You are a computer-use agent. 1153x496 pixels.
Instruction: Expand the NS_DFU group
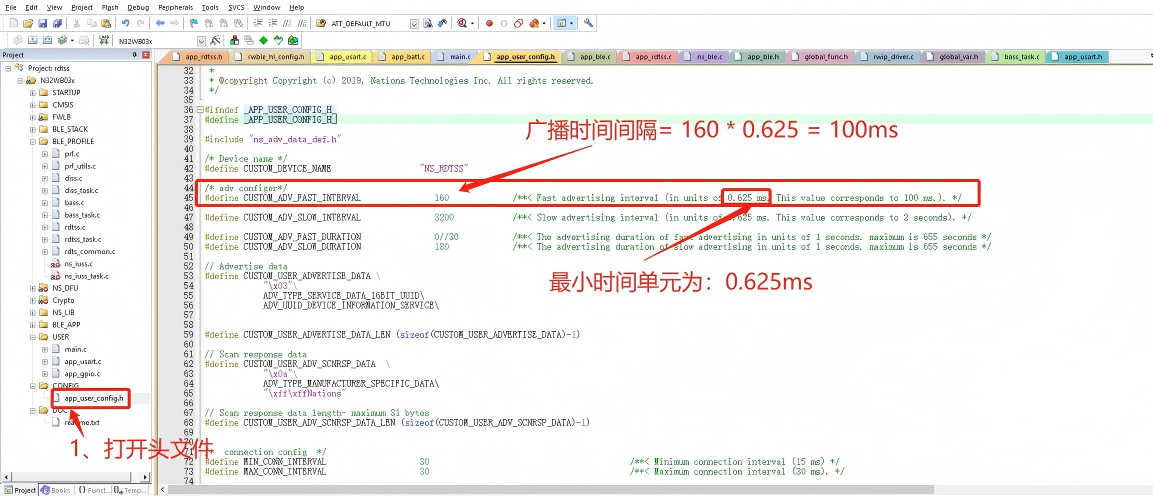[x=32, y=288]
